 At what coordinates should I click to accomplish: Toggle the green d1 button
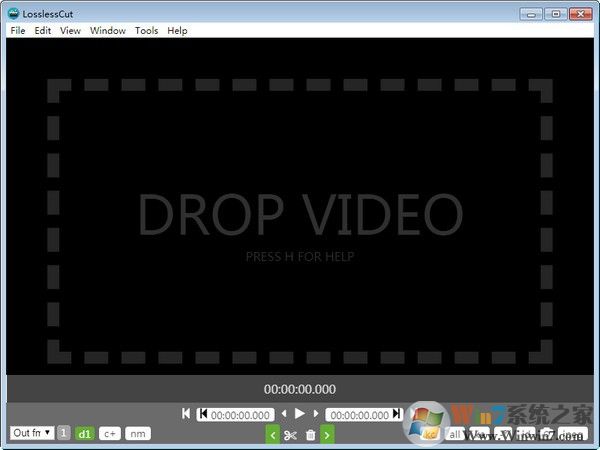pos(85,434)
